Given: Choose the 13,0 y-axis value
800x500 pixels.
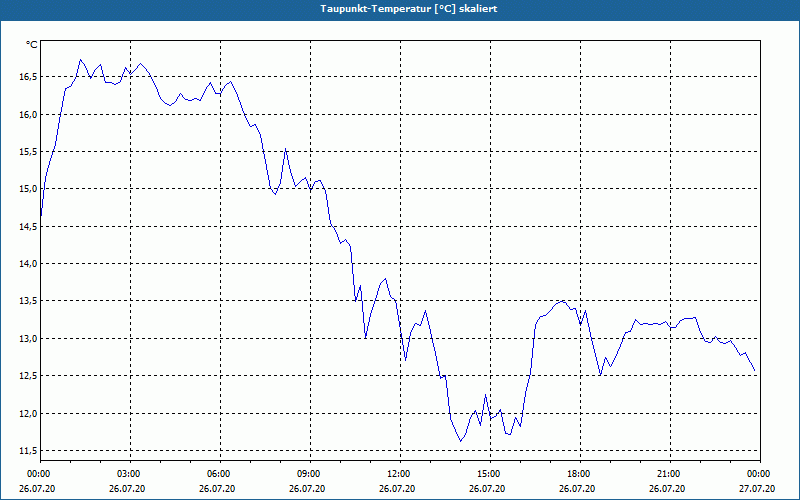Looking at the screenshot, I should [29, 339].
